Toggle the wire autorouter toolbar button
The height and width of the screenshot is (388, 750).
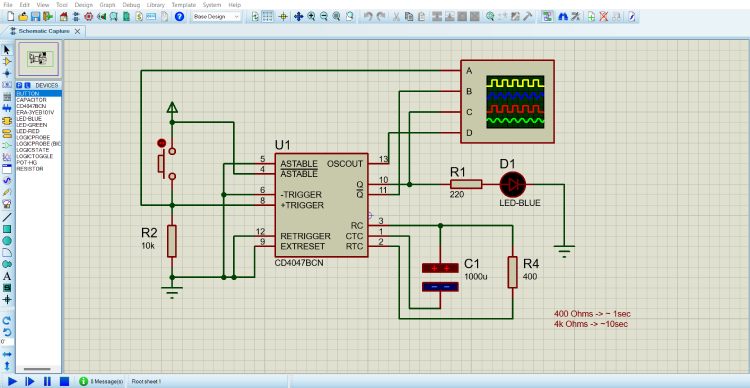pyautogui.click(x=548, y=16)
